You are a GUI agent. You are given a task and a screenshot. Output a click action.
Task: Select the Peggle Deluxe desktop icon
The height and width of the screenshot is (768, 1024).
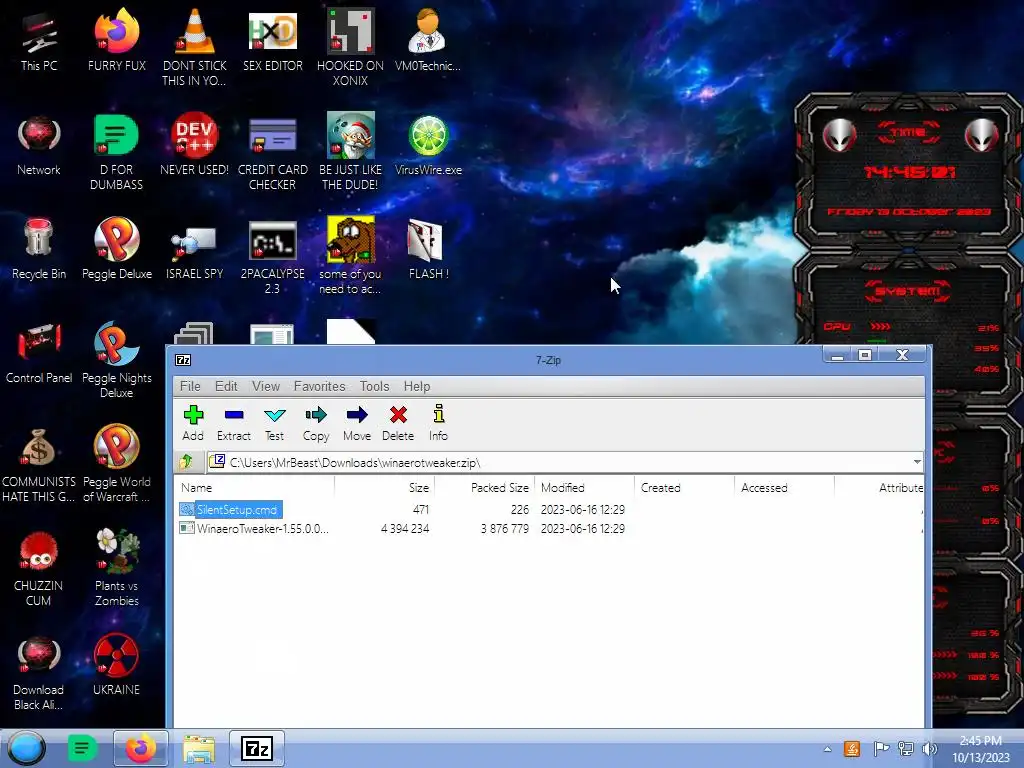point(116,249)
